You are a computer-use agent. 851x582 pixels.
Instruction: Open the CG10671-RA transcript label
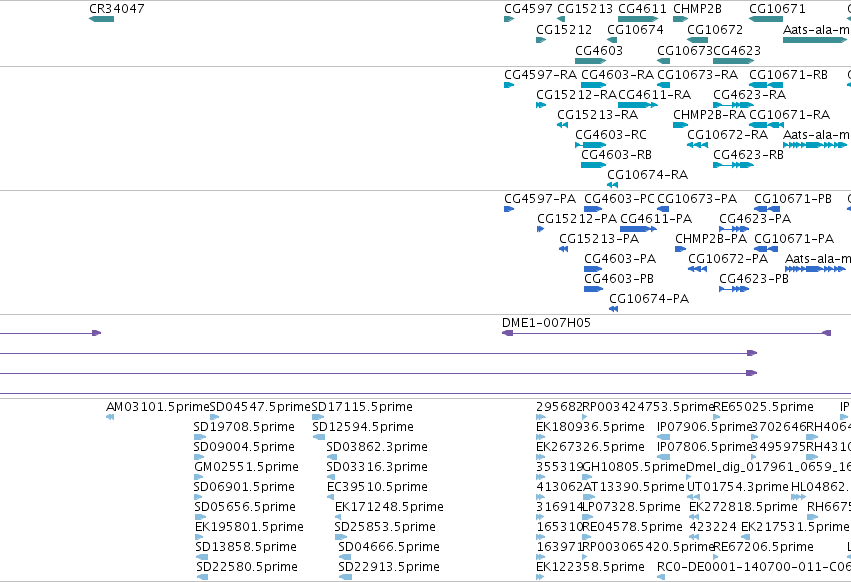790,115
